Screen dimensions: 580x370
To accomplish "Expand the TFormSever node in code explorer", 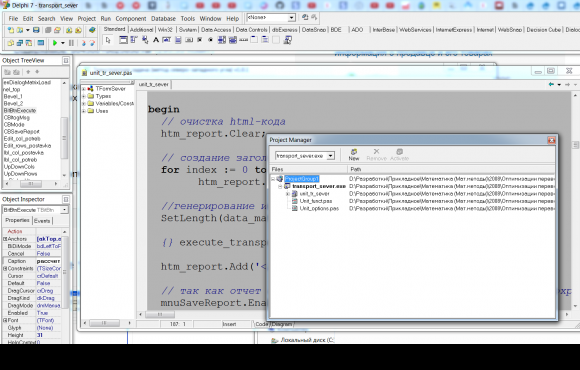I will click(x=84, y=89).
